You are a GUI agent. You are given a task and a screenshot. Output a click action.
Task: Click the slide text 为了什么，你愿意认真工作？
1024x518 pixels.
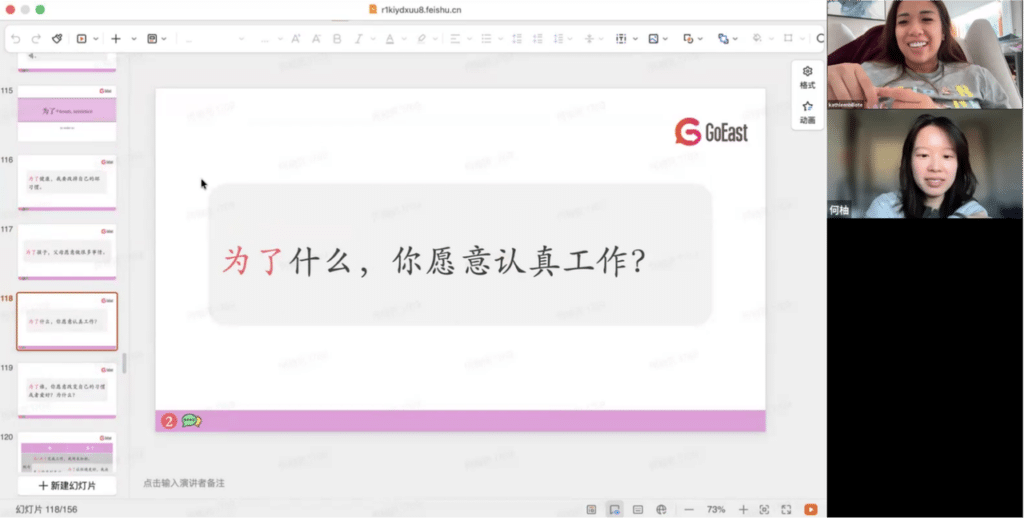pos(434,263)
